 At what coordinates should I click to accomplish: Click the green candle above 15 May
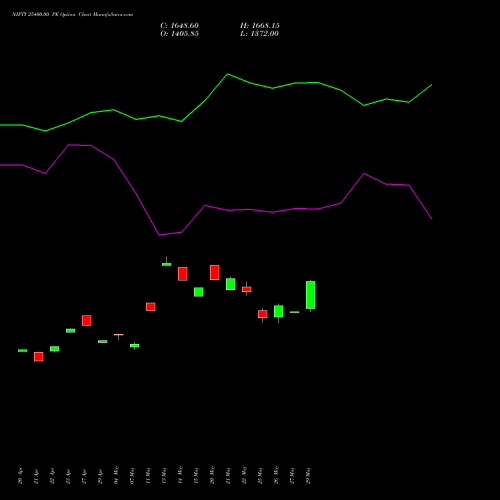tap(199, 292)
